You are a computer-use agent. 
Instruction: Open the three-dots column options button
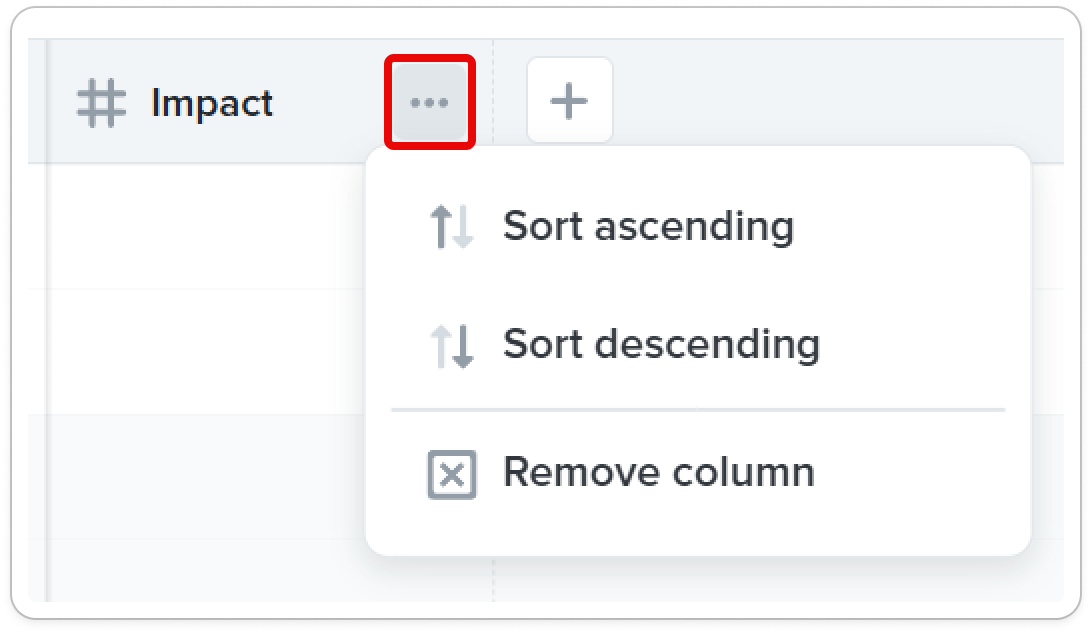click(x=430, y=102)
